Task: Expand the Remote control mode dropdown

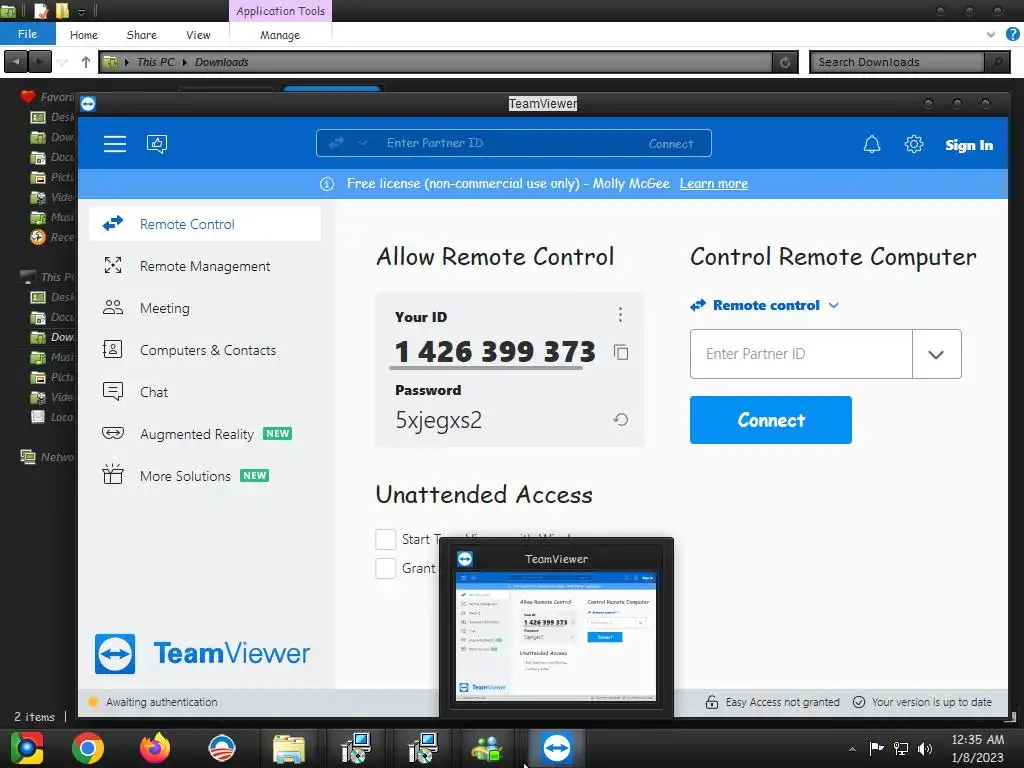Action: [765, 305]
